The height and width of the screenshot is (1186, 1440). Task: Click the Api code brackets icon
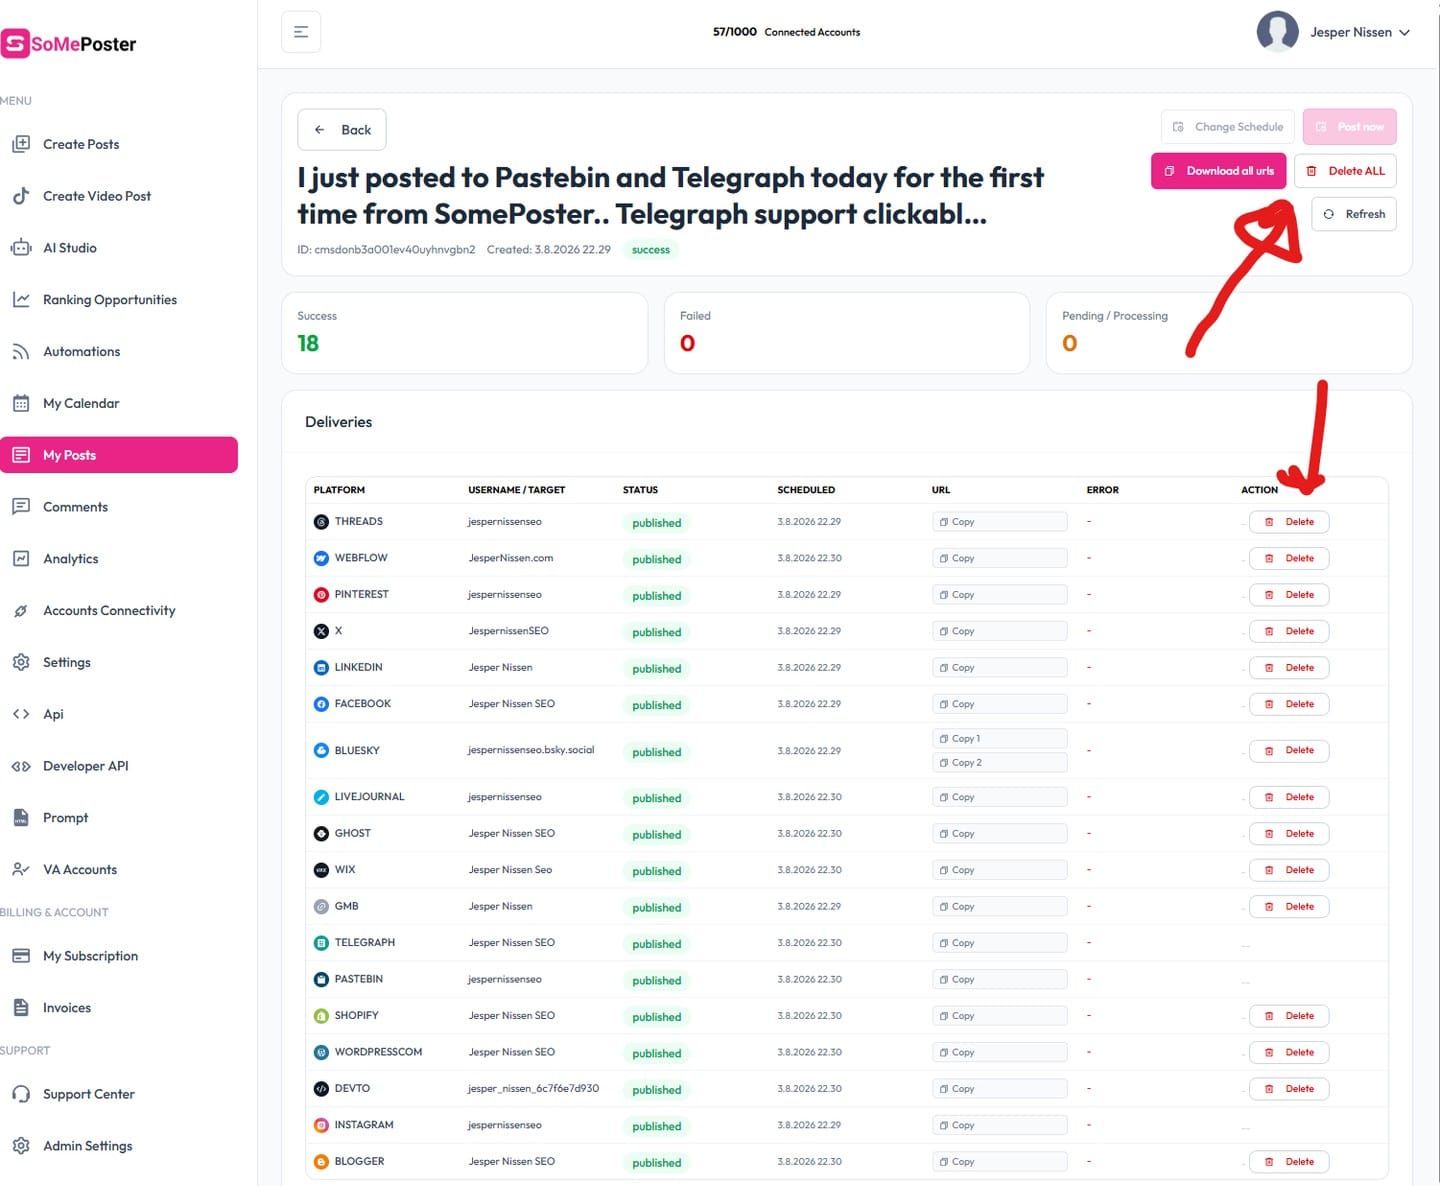pyautogui.click(x=21, y=714)
